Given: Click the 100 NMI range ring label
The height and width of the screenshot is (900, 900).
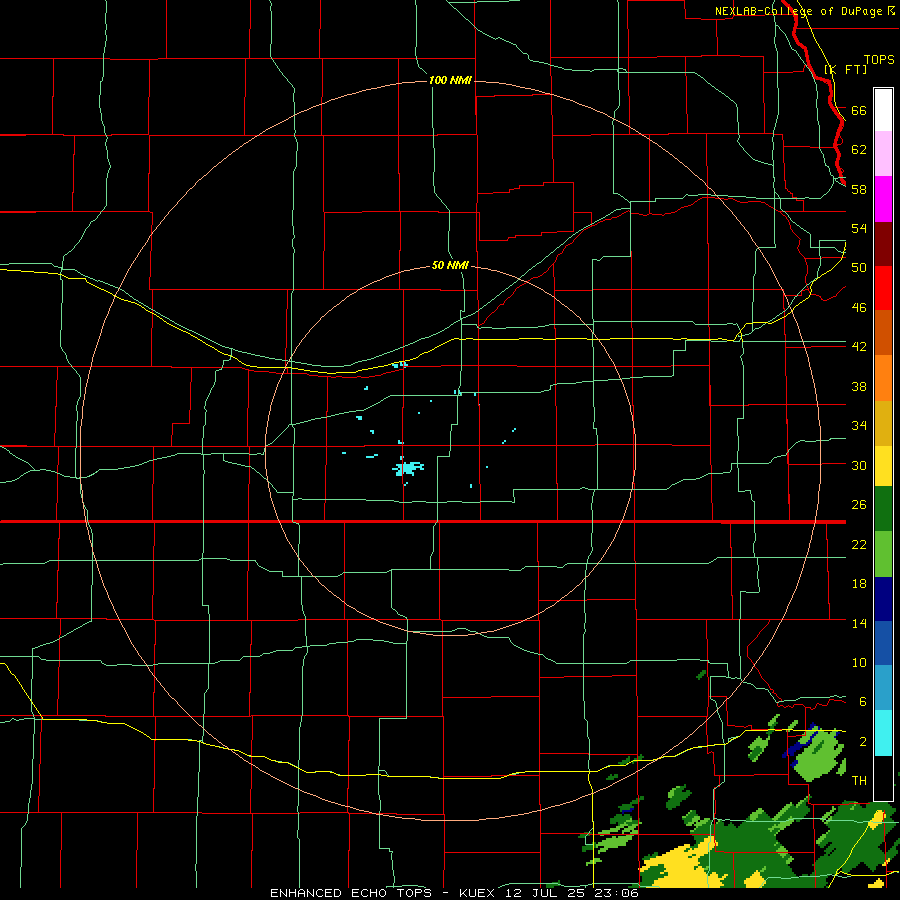Looking at the screenshot, I should point(450,80).
